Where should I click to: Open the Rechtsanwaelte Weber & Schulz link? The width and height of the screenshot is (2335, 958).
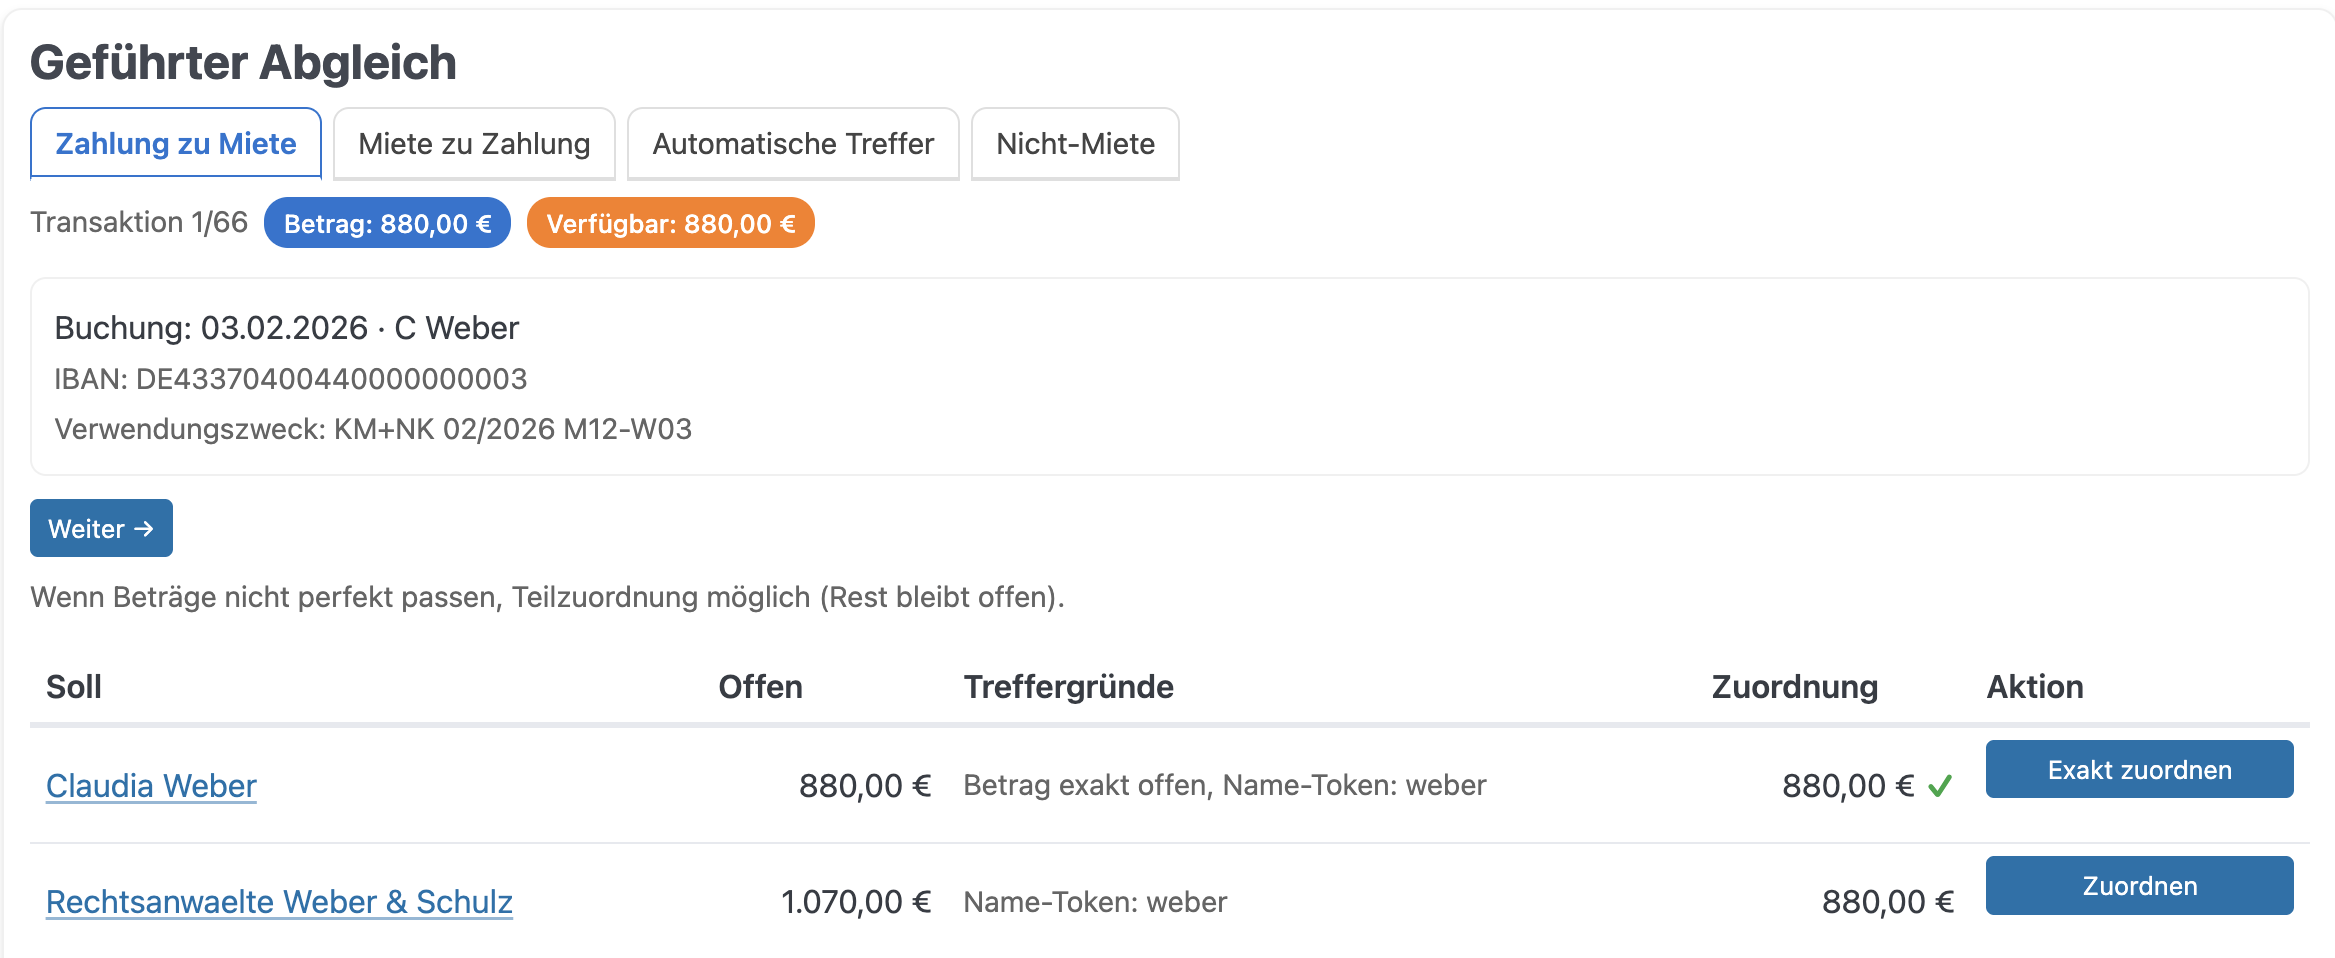pyautogui.click(x=279, y=902)
